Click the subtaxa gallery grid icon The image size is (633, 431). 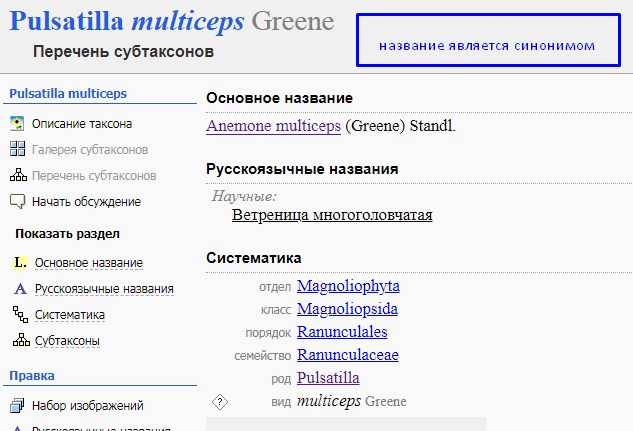(x=17, y=150)
